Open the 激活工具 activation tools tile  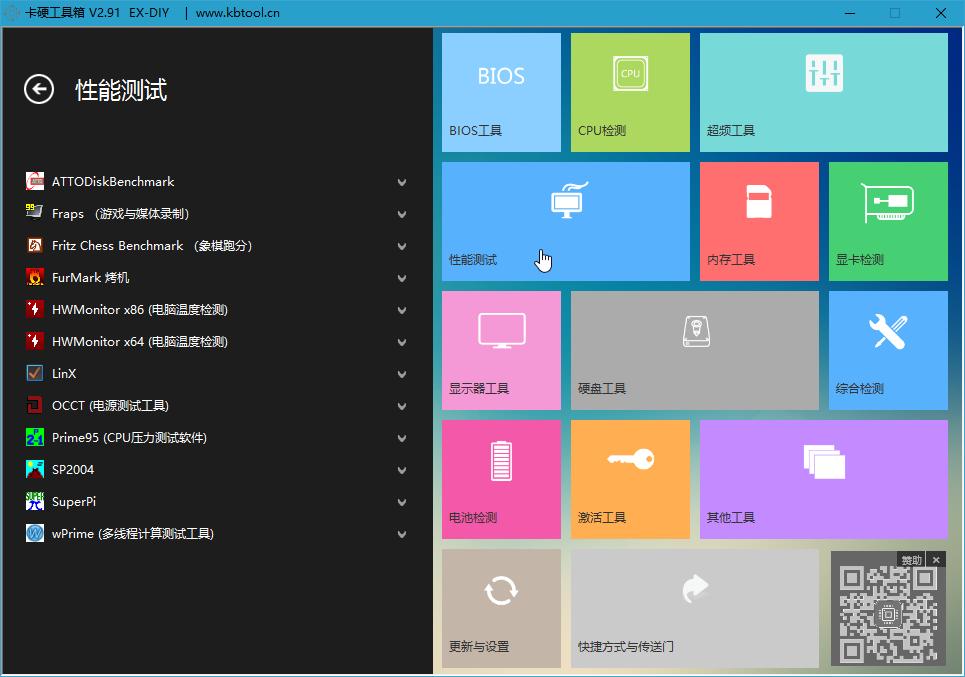(629, 479)
